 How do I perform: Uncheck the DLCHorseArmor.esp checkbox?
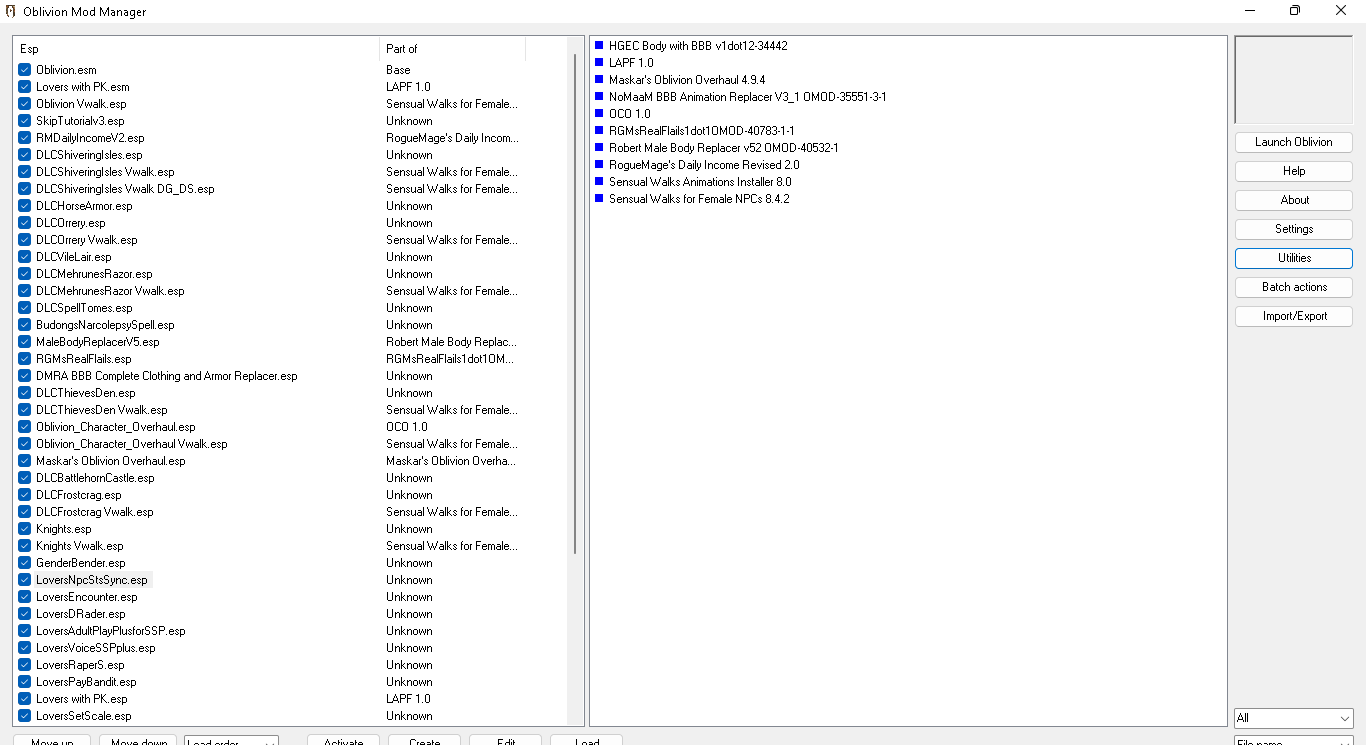click(25, 206)
